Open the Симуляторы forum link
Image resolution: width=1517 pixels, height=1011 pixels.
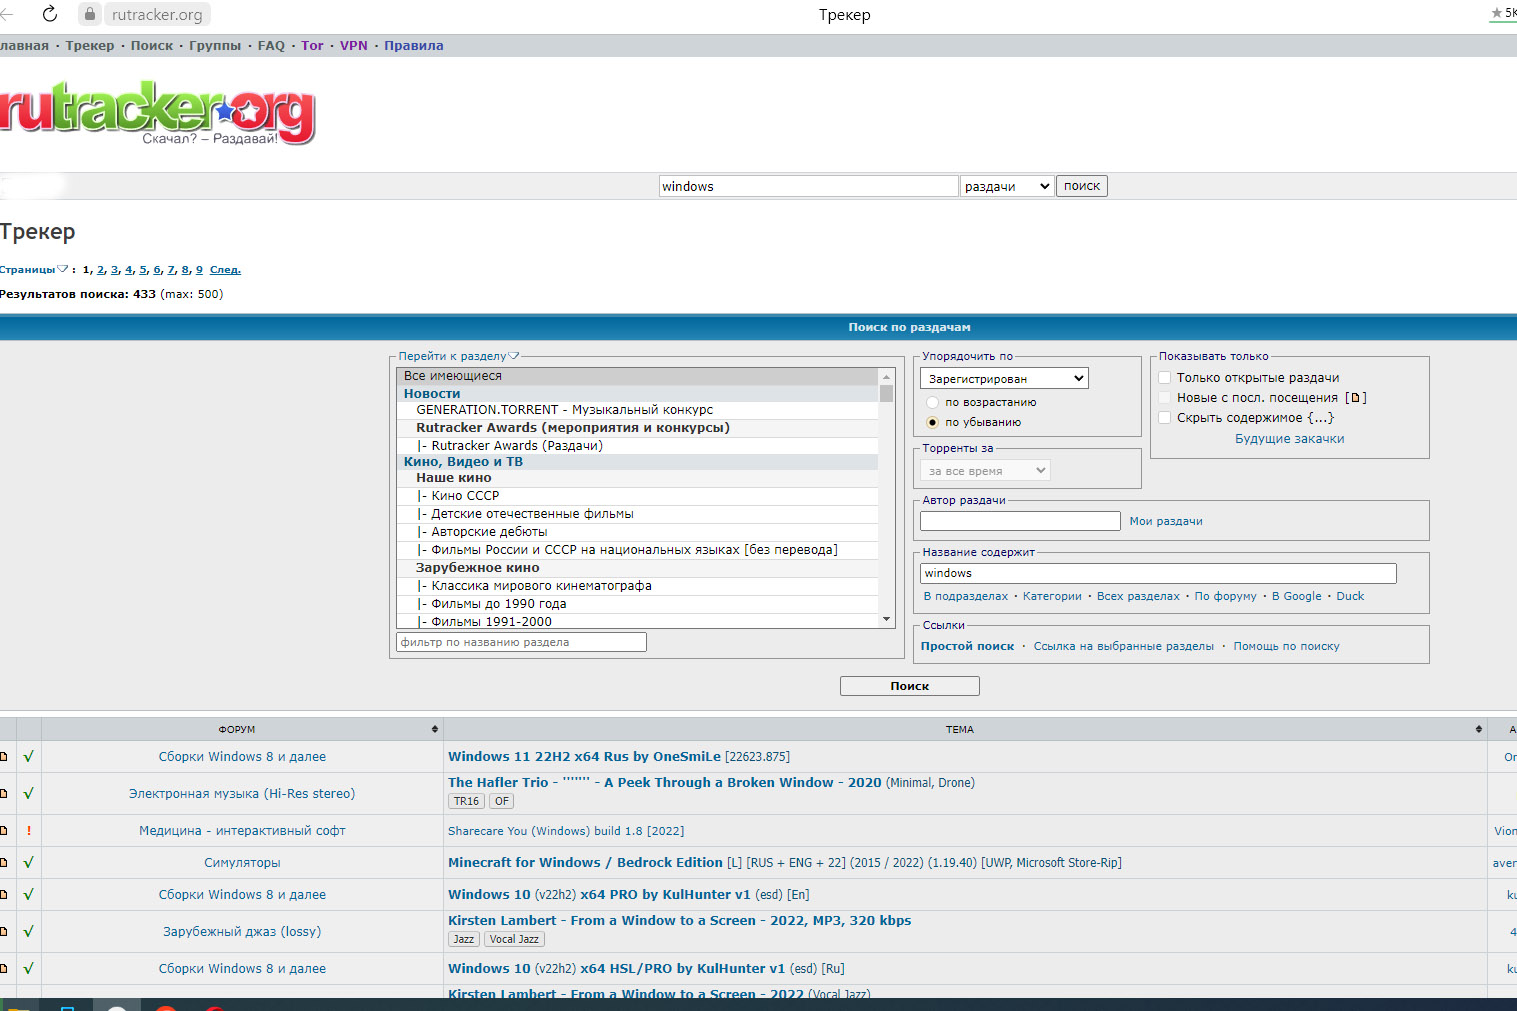pyautogui.click(x=242, y=862)
